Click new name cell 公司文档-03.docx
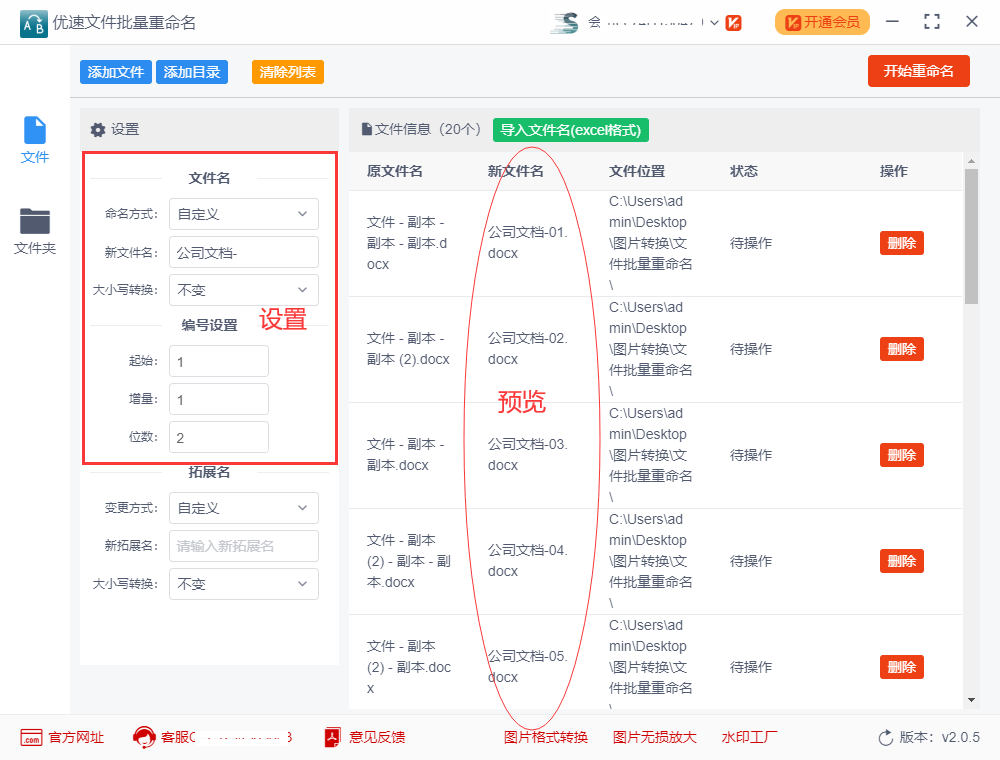The width and height of the screenshot is (1000, 760). 528,455
